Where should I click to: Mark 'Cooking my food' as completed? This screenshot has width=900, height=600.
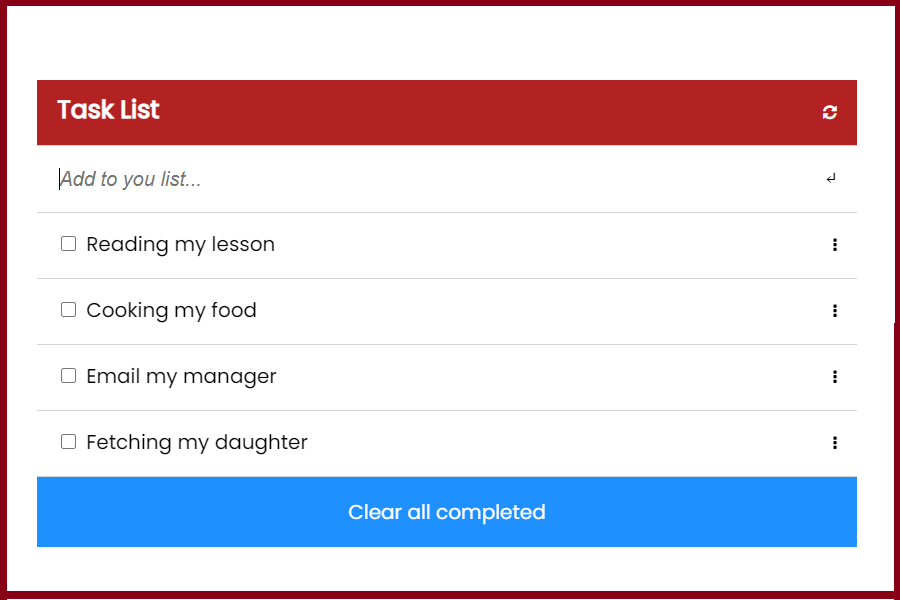point(68,310)
